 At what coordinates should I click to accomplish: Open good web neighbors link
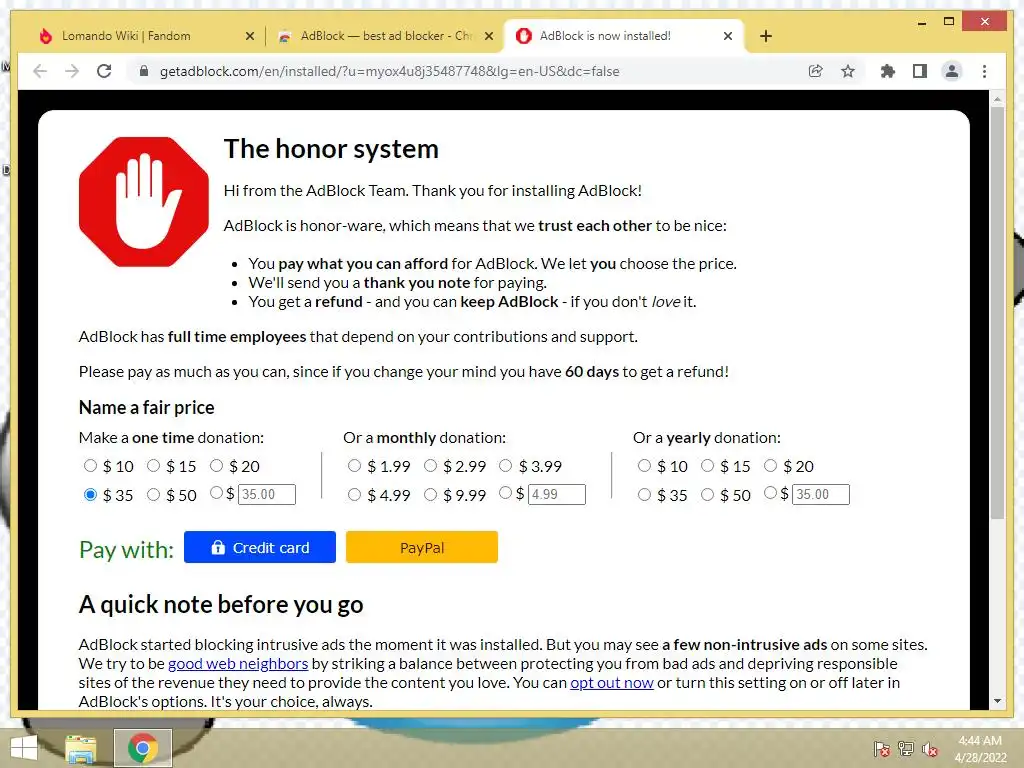[x=238, y=664]
